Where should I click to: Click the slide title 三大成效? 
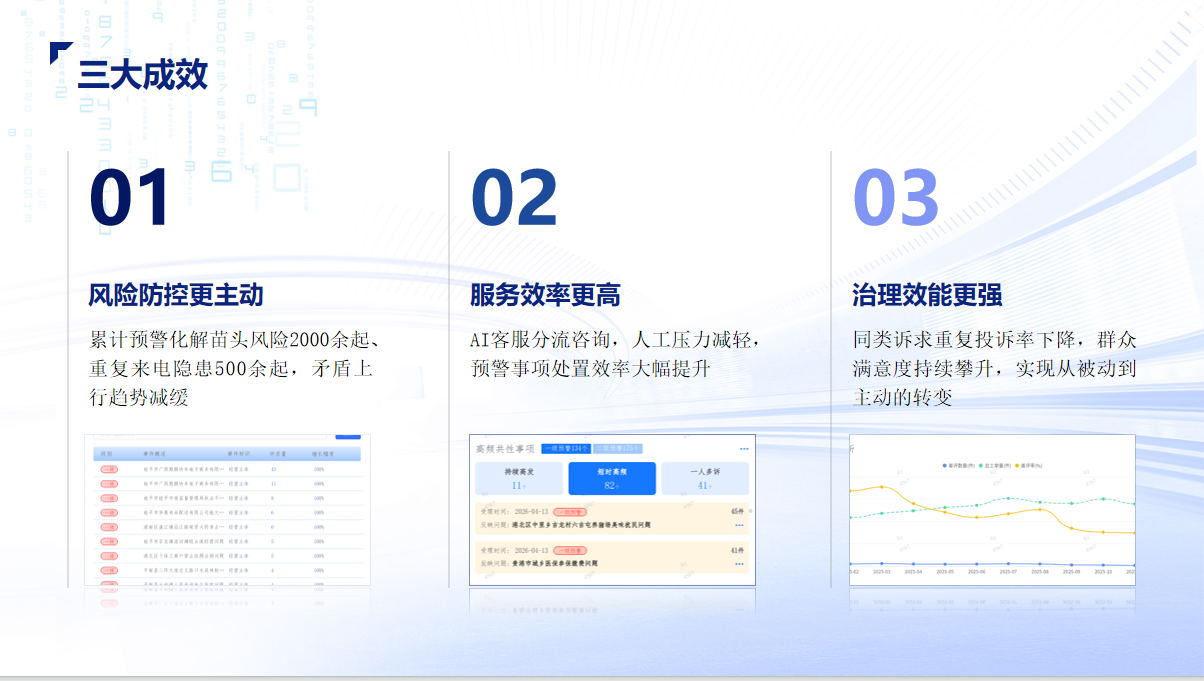coord(143,75)
